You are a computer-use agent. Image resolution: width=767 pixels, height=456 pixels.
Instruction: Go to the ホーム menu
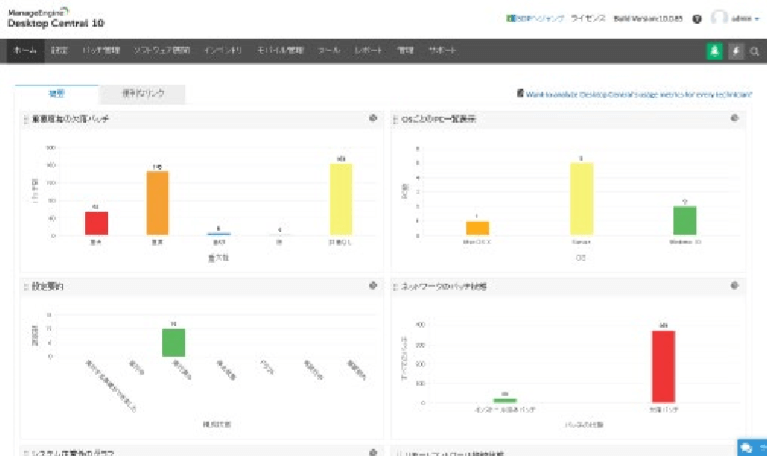[25, 50]
